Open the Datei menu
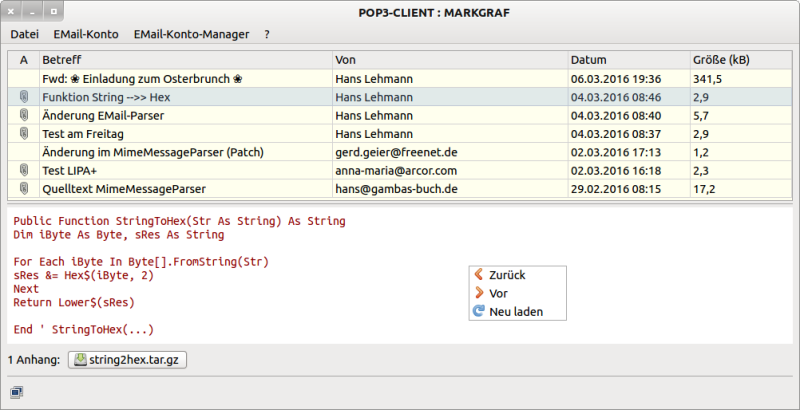Image resolution: width=800 pixels, height=410 pixels. coord(24,34)
